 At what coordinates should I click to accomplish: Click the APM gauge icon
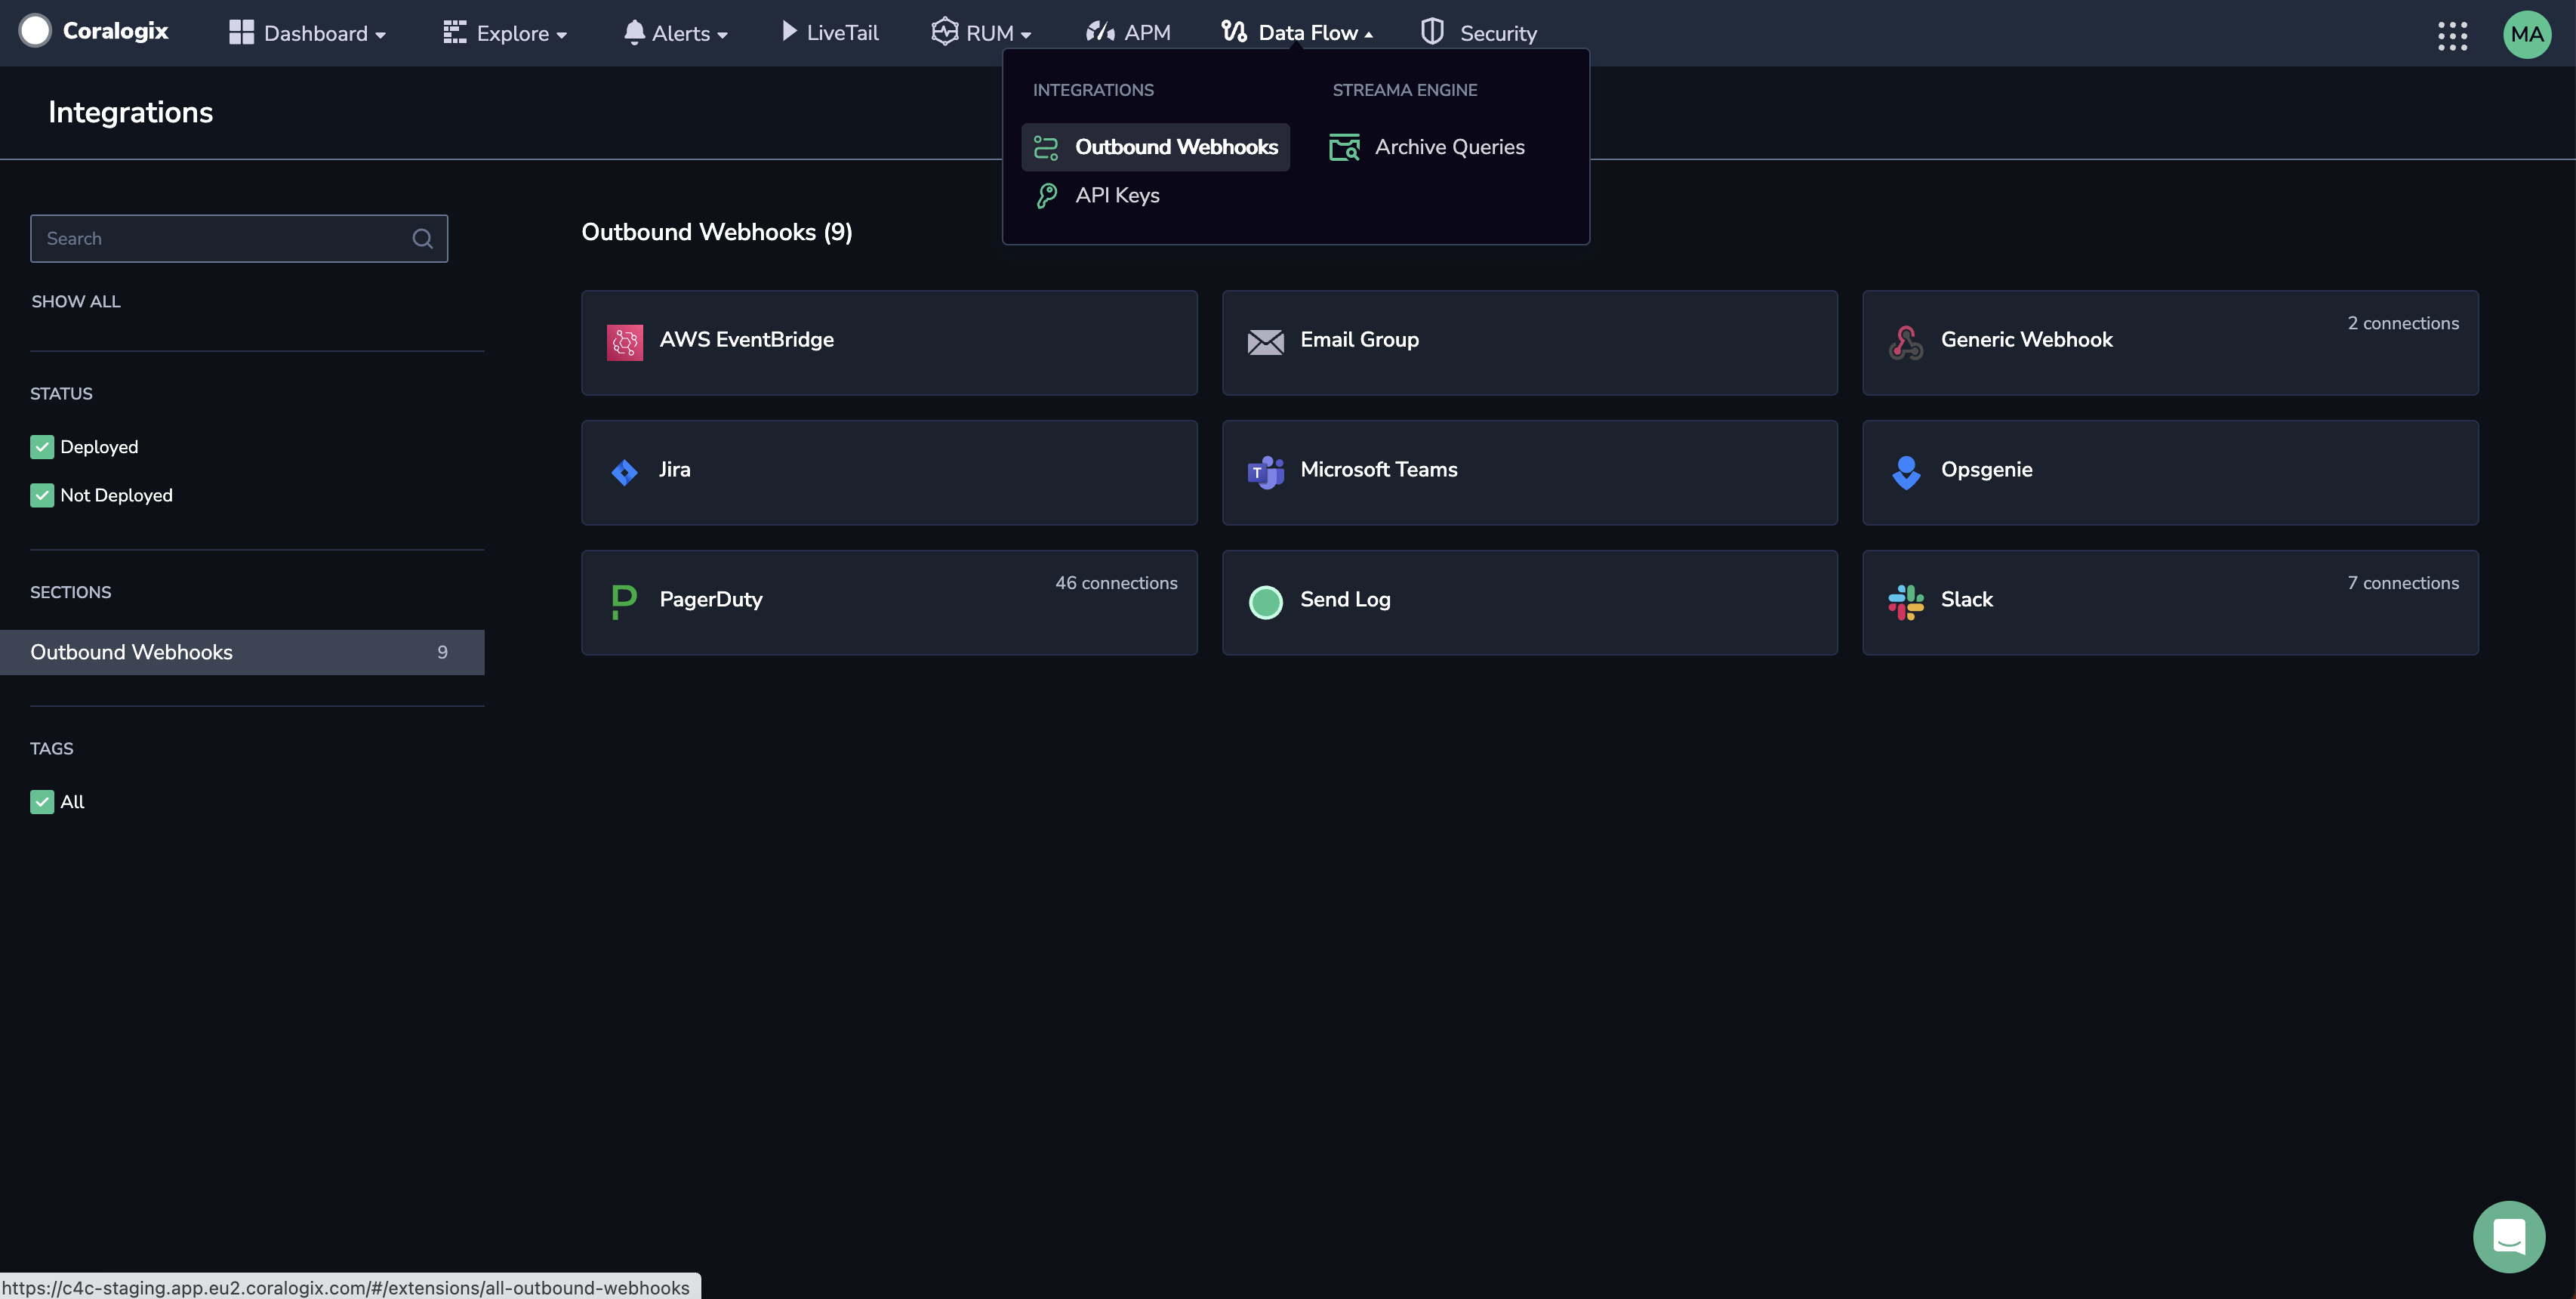point(1100,32)
